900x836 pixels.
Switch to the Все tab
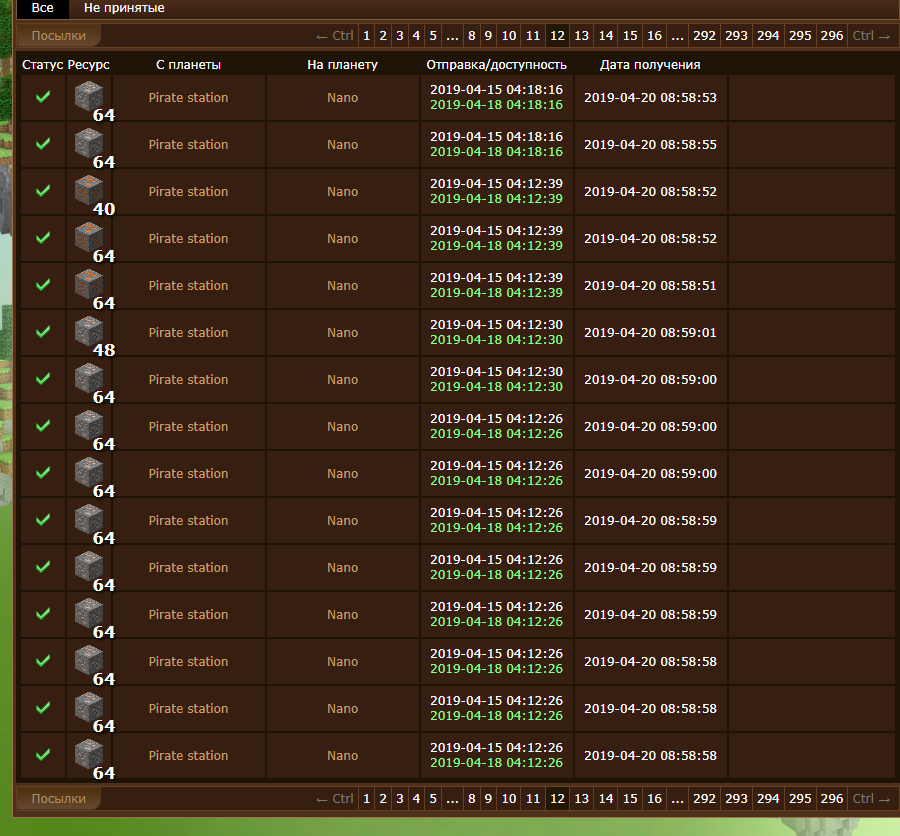[x=43, y=8]
